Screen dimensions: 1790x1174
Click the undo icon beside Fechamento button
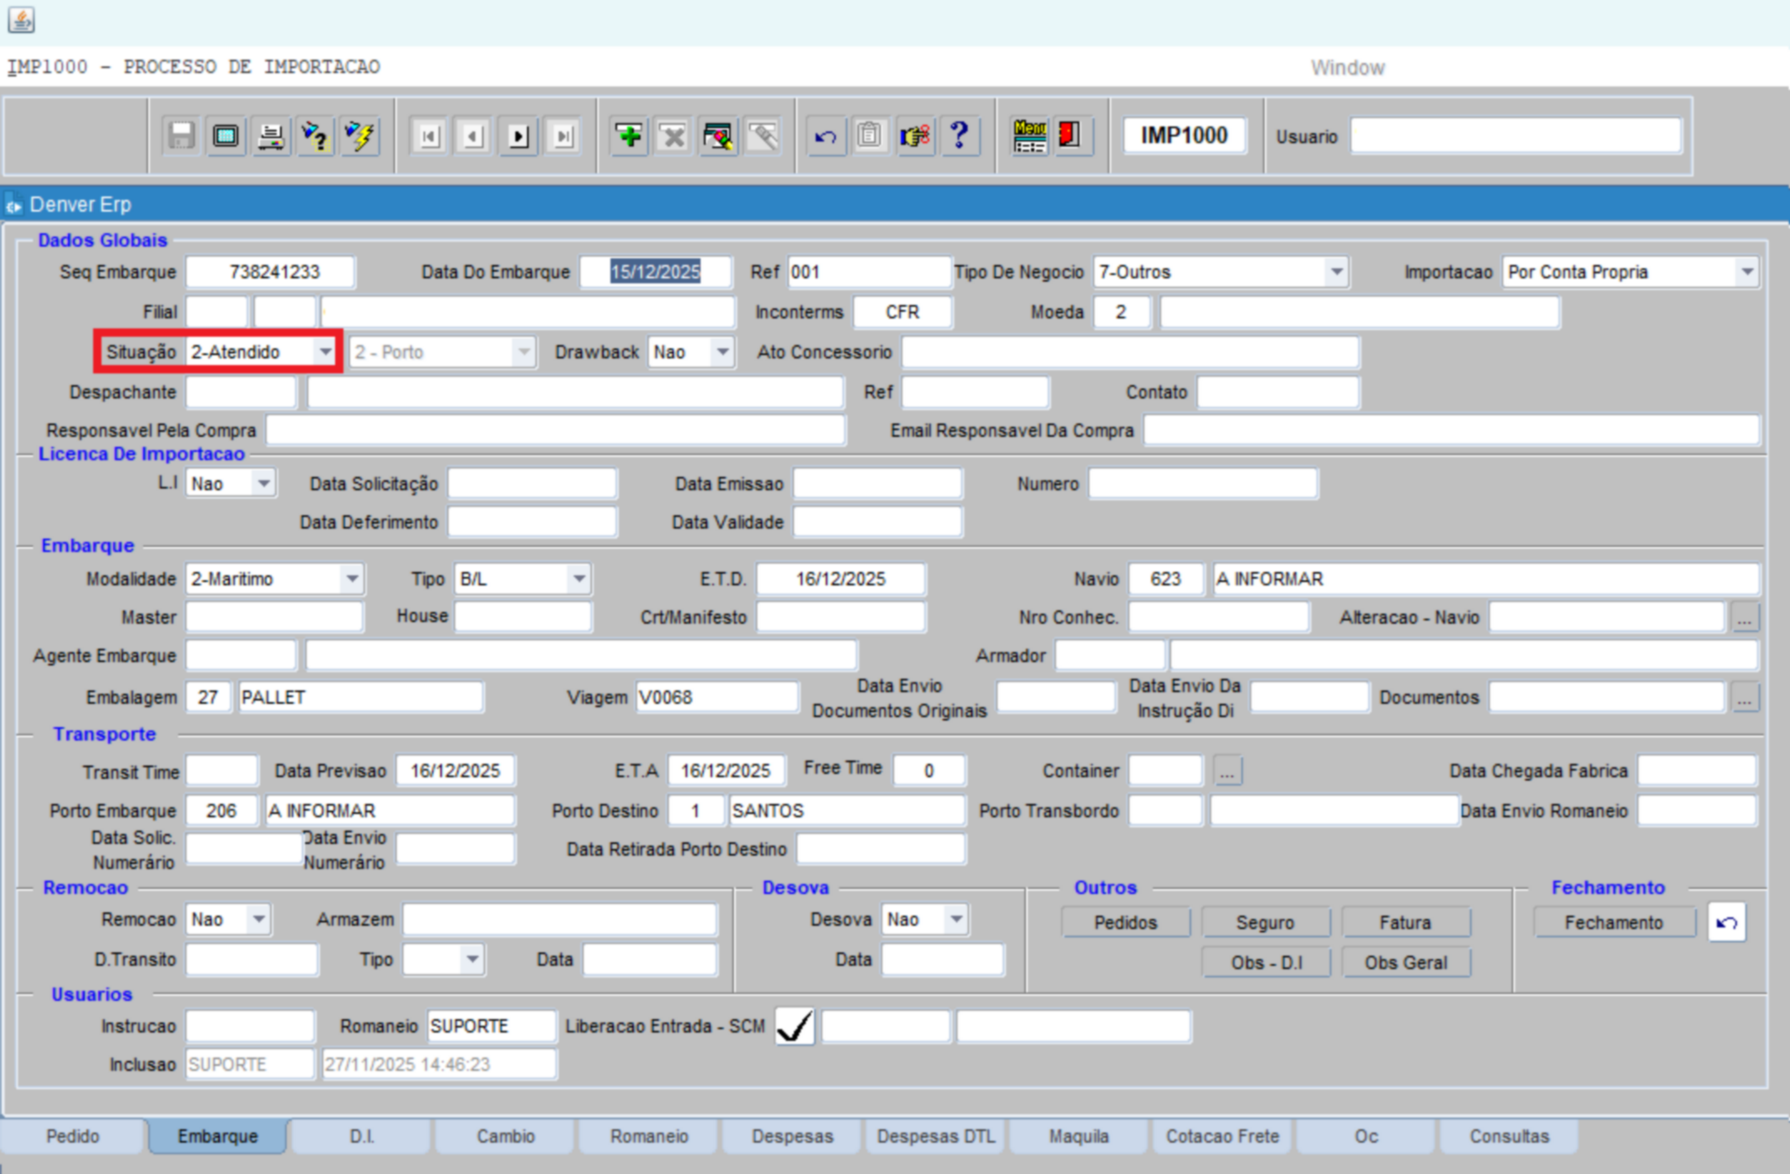(1726, 922)
